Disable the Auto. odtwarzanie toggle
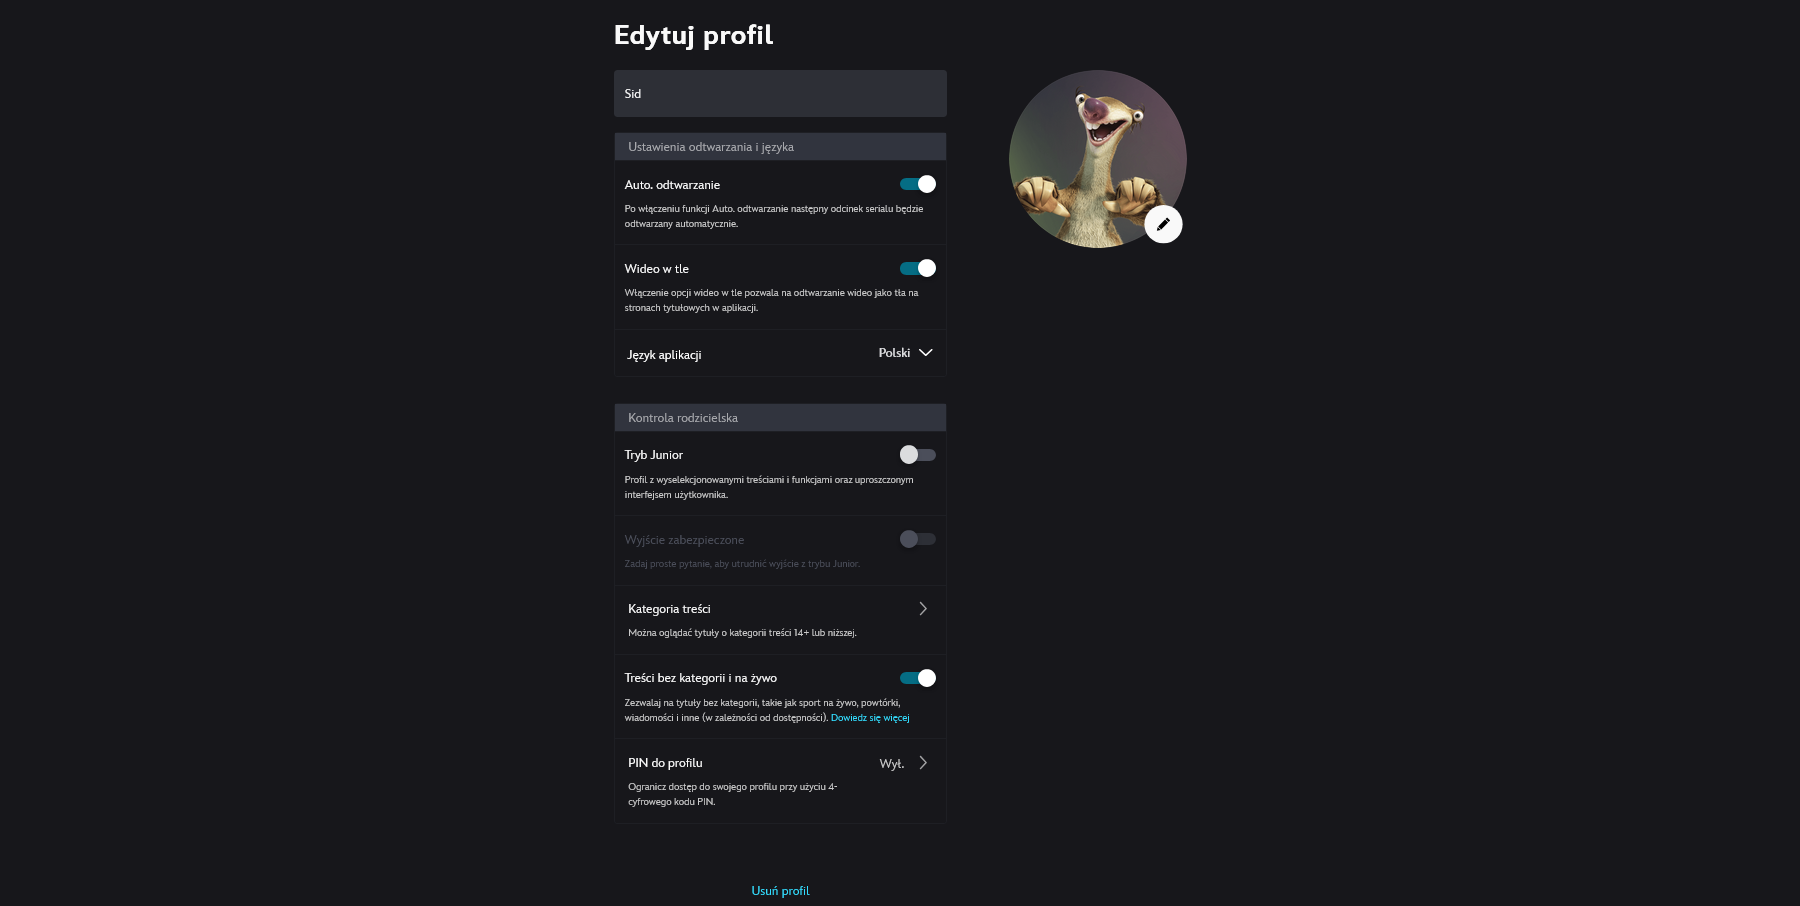This screenshot has width=1800, height=906. click(x=918, y=184)
